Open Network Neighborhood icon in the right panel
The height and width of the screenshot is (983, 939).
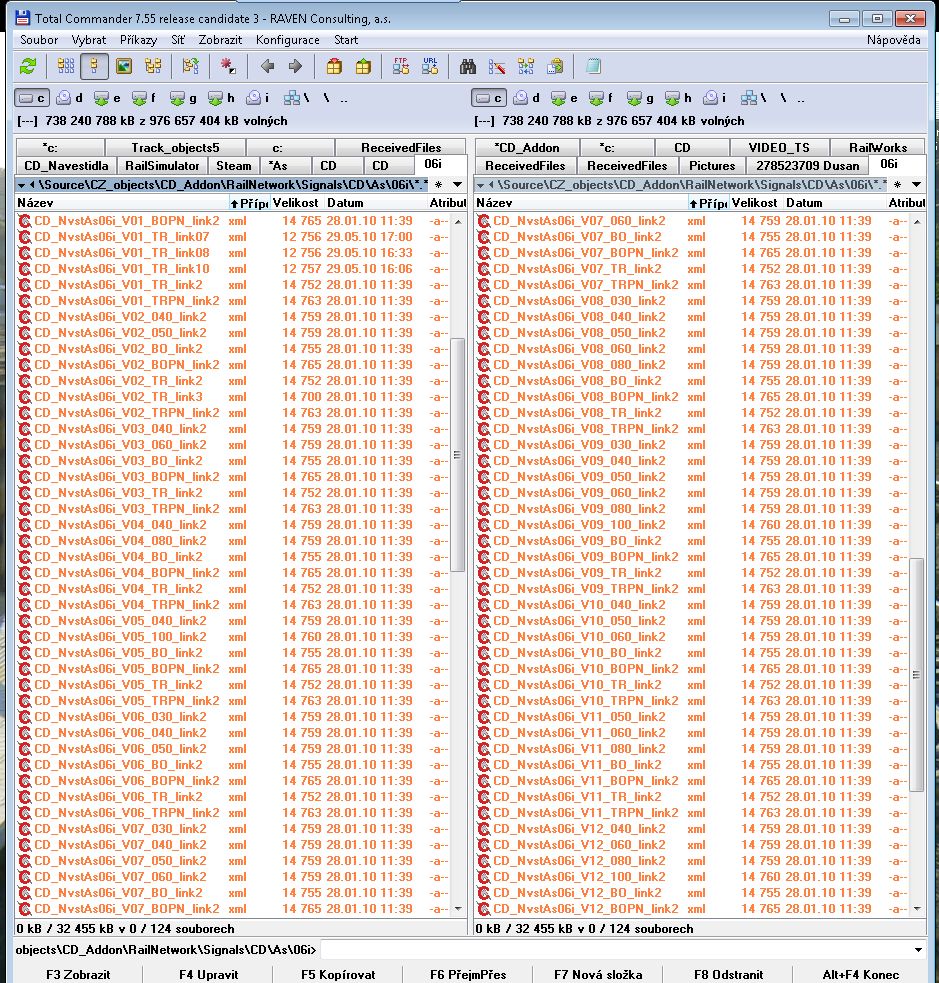tap(753, 98)
